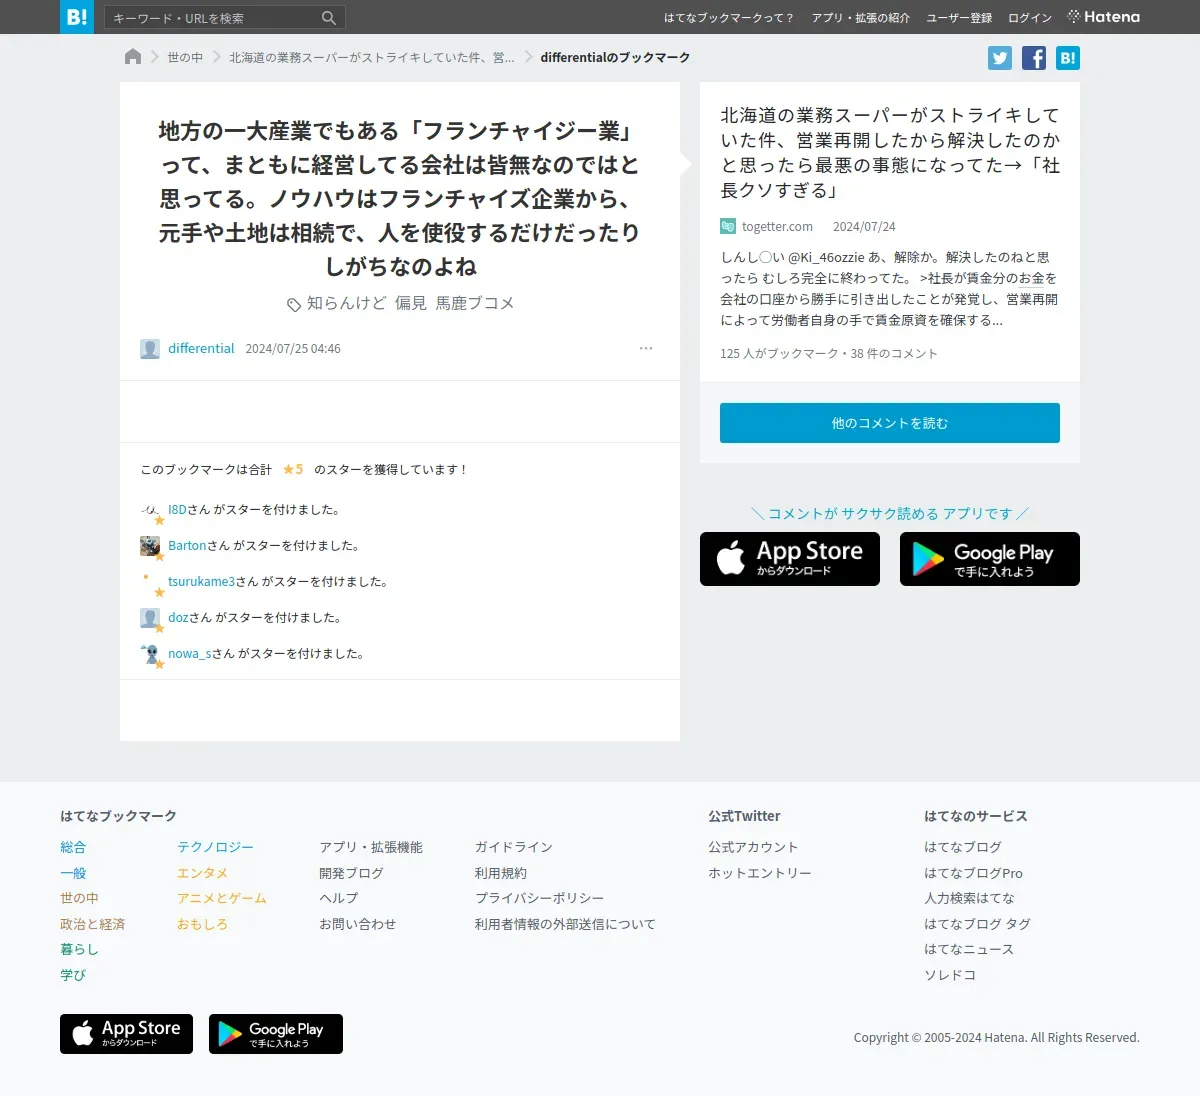Click footer Google Play badge
Viewport: 1200px width, 1096px height.
(x=276, y=1034)
